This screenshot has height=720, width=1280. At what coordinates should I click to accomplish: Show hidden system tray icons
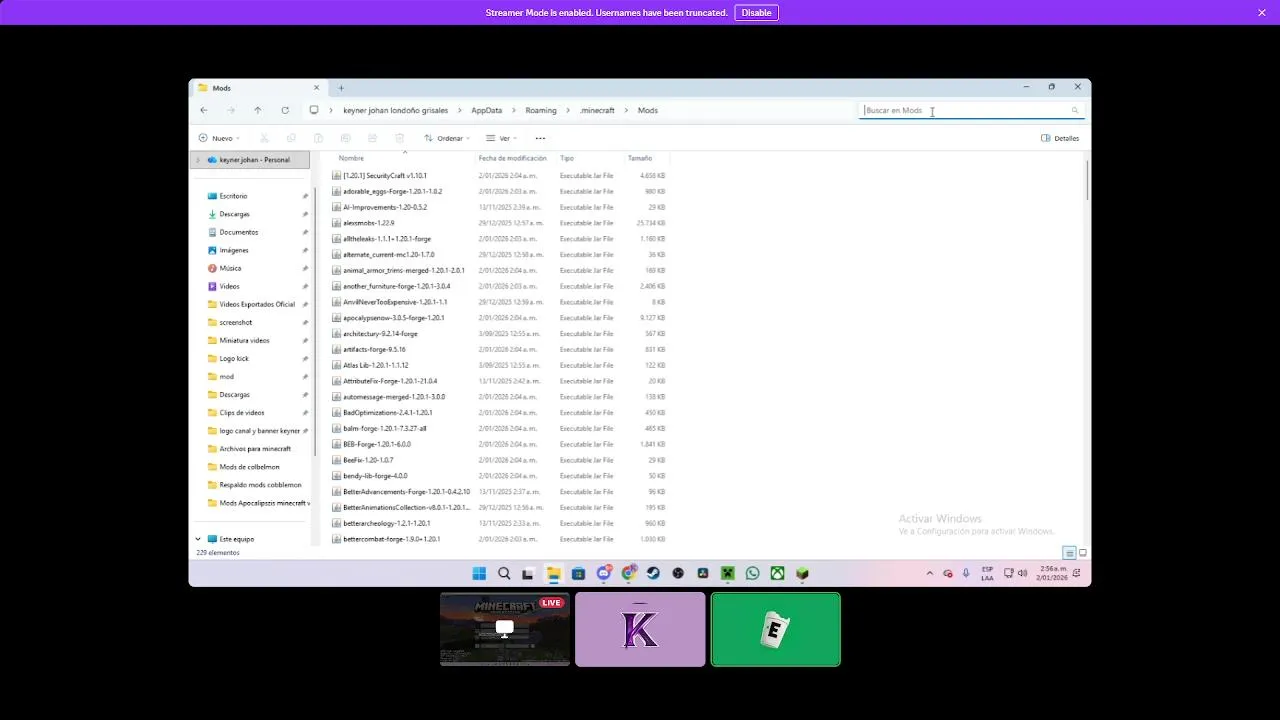click(930, 573)
